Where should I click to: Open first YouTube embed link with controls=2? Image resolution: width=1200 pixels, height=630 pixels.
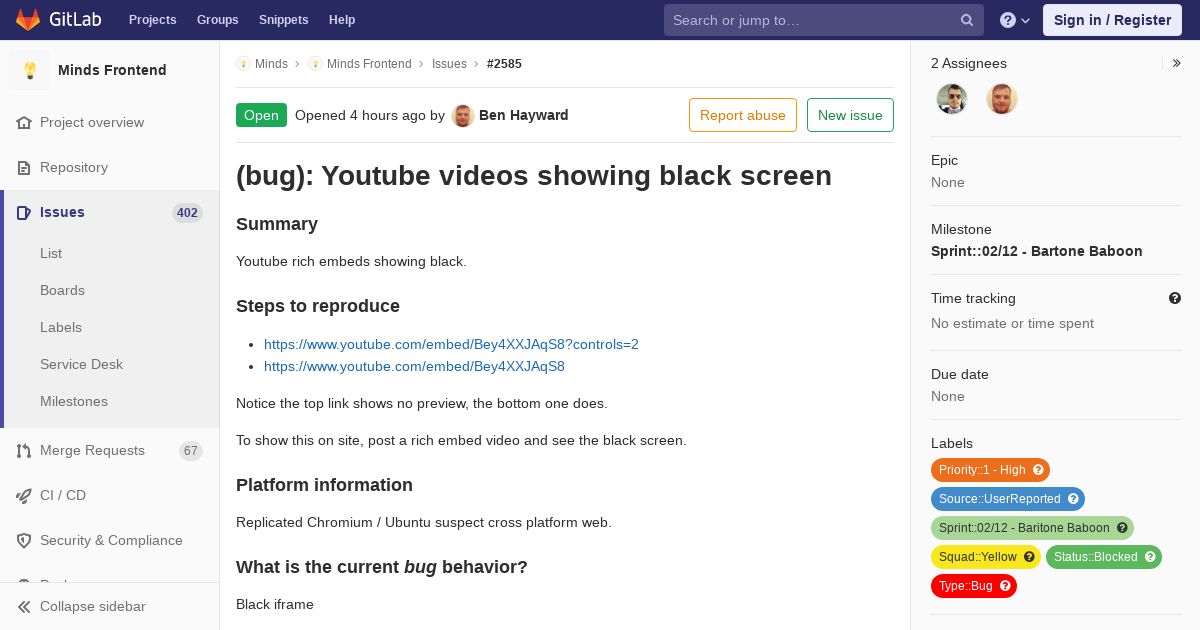click(451, 344)
